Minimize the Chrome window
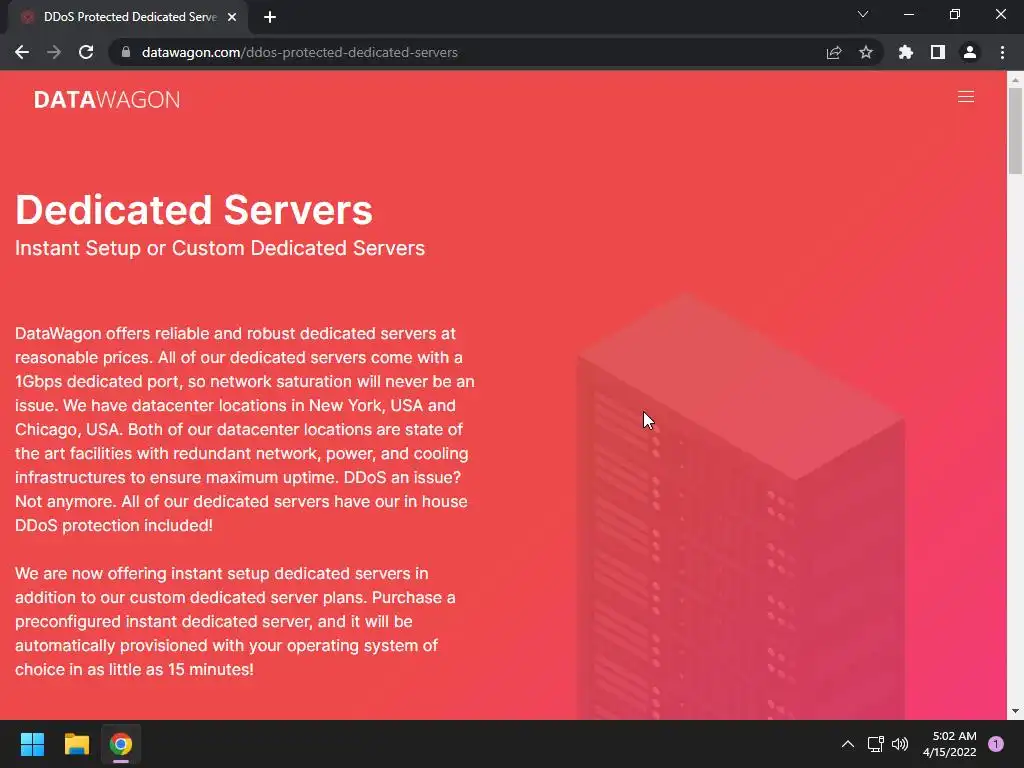1024x768 pixels. [909, 14]
